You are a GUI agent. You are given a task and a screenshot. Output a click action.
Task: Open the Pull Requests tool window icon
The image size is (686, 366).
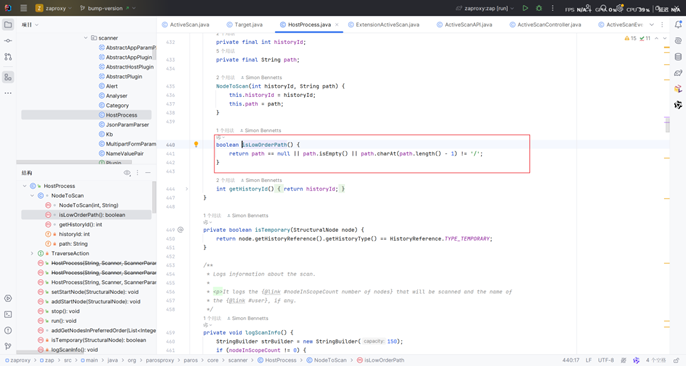tap(8, 57)
